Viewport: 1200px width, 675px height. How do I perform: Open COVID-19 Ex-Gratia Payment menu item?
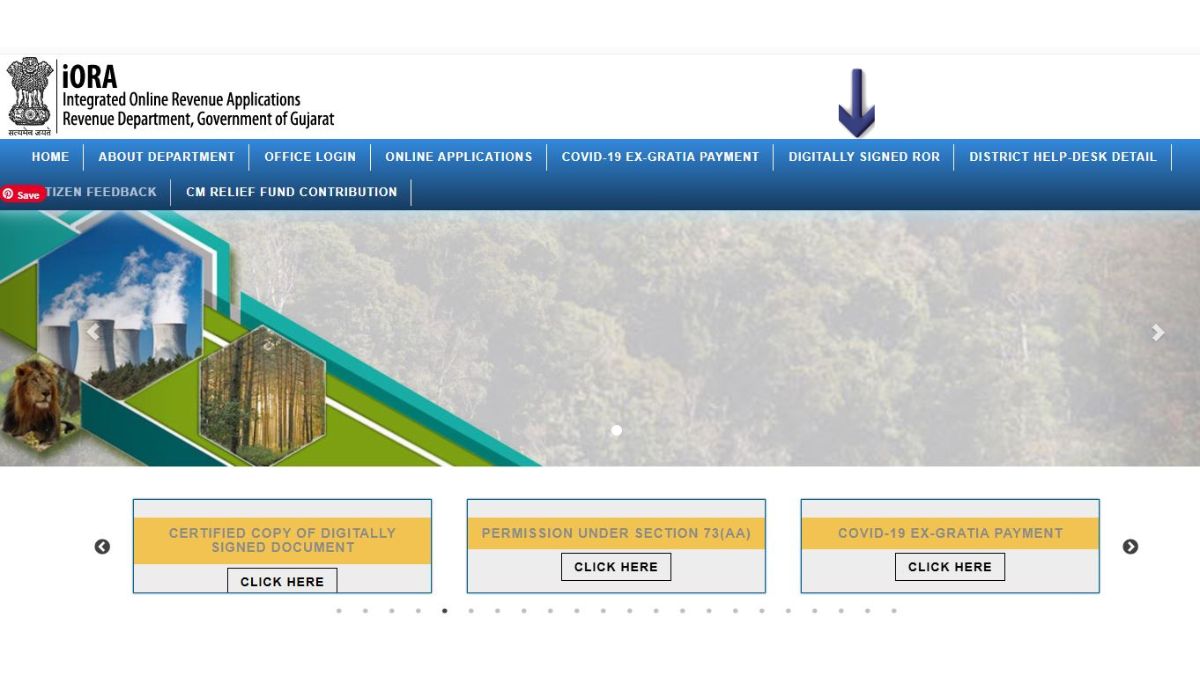(660, 157)
